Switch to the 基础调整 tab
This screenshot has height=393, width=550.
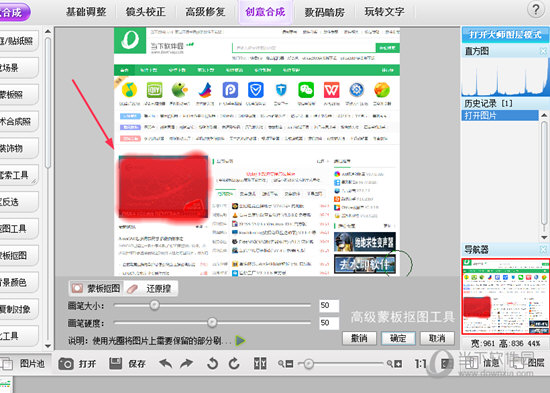[86, 12]
